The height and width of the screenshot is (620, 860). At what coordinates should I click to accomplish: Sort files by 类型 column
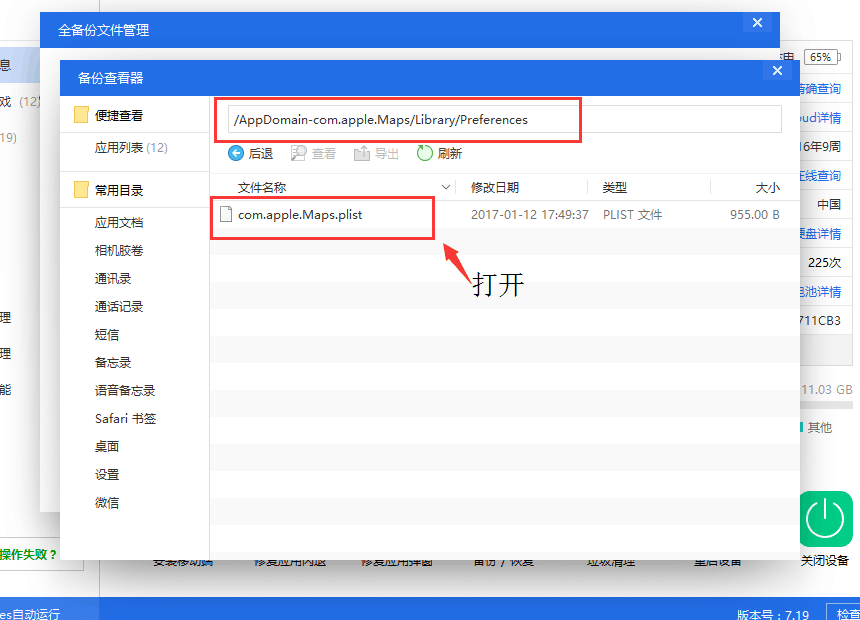614,188
